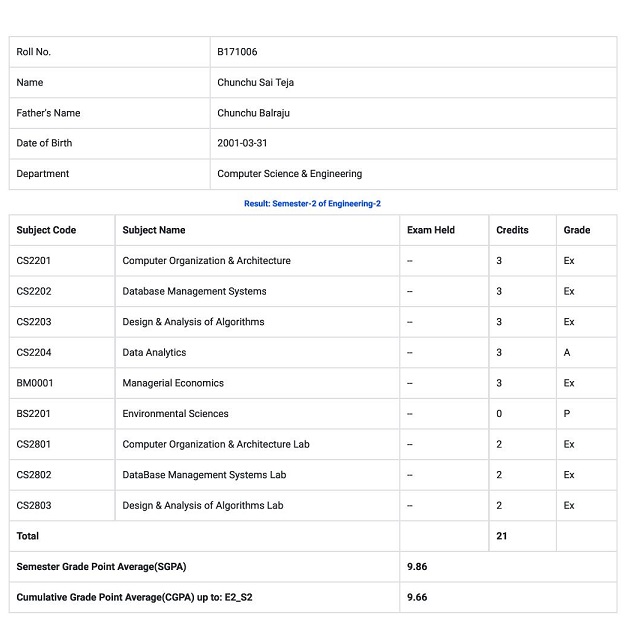
Task: Select the student name Chunchu Sai Teja
Action: point(255,82)
